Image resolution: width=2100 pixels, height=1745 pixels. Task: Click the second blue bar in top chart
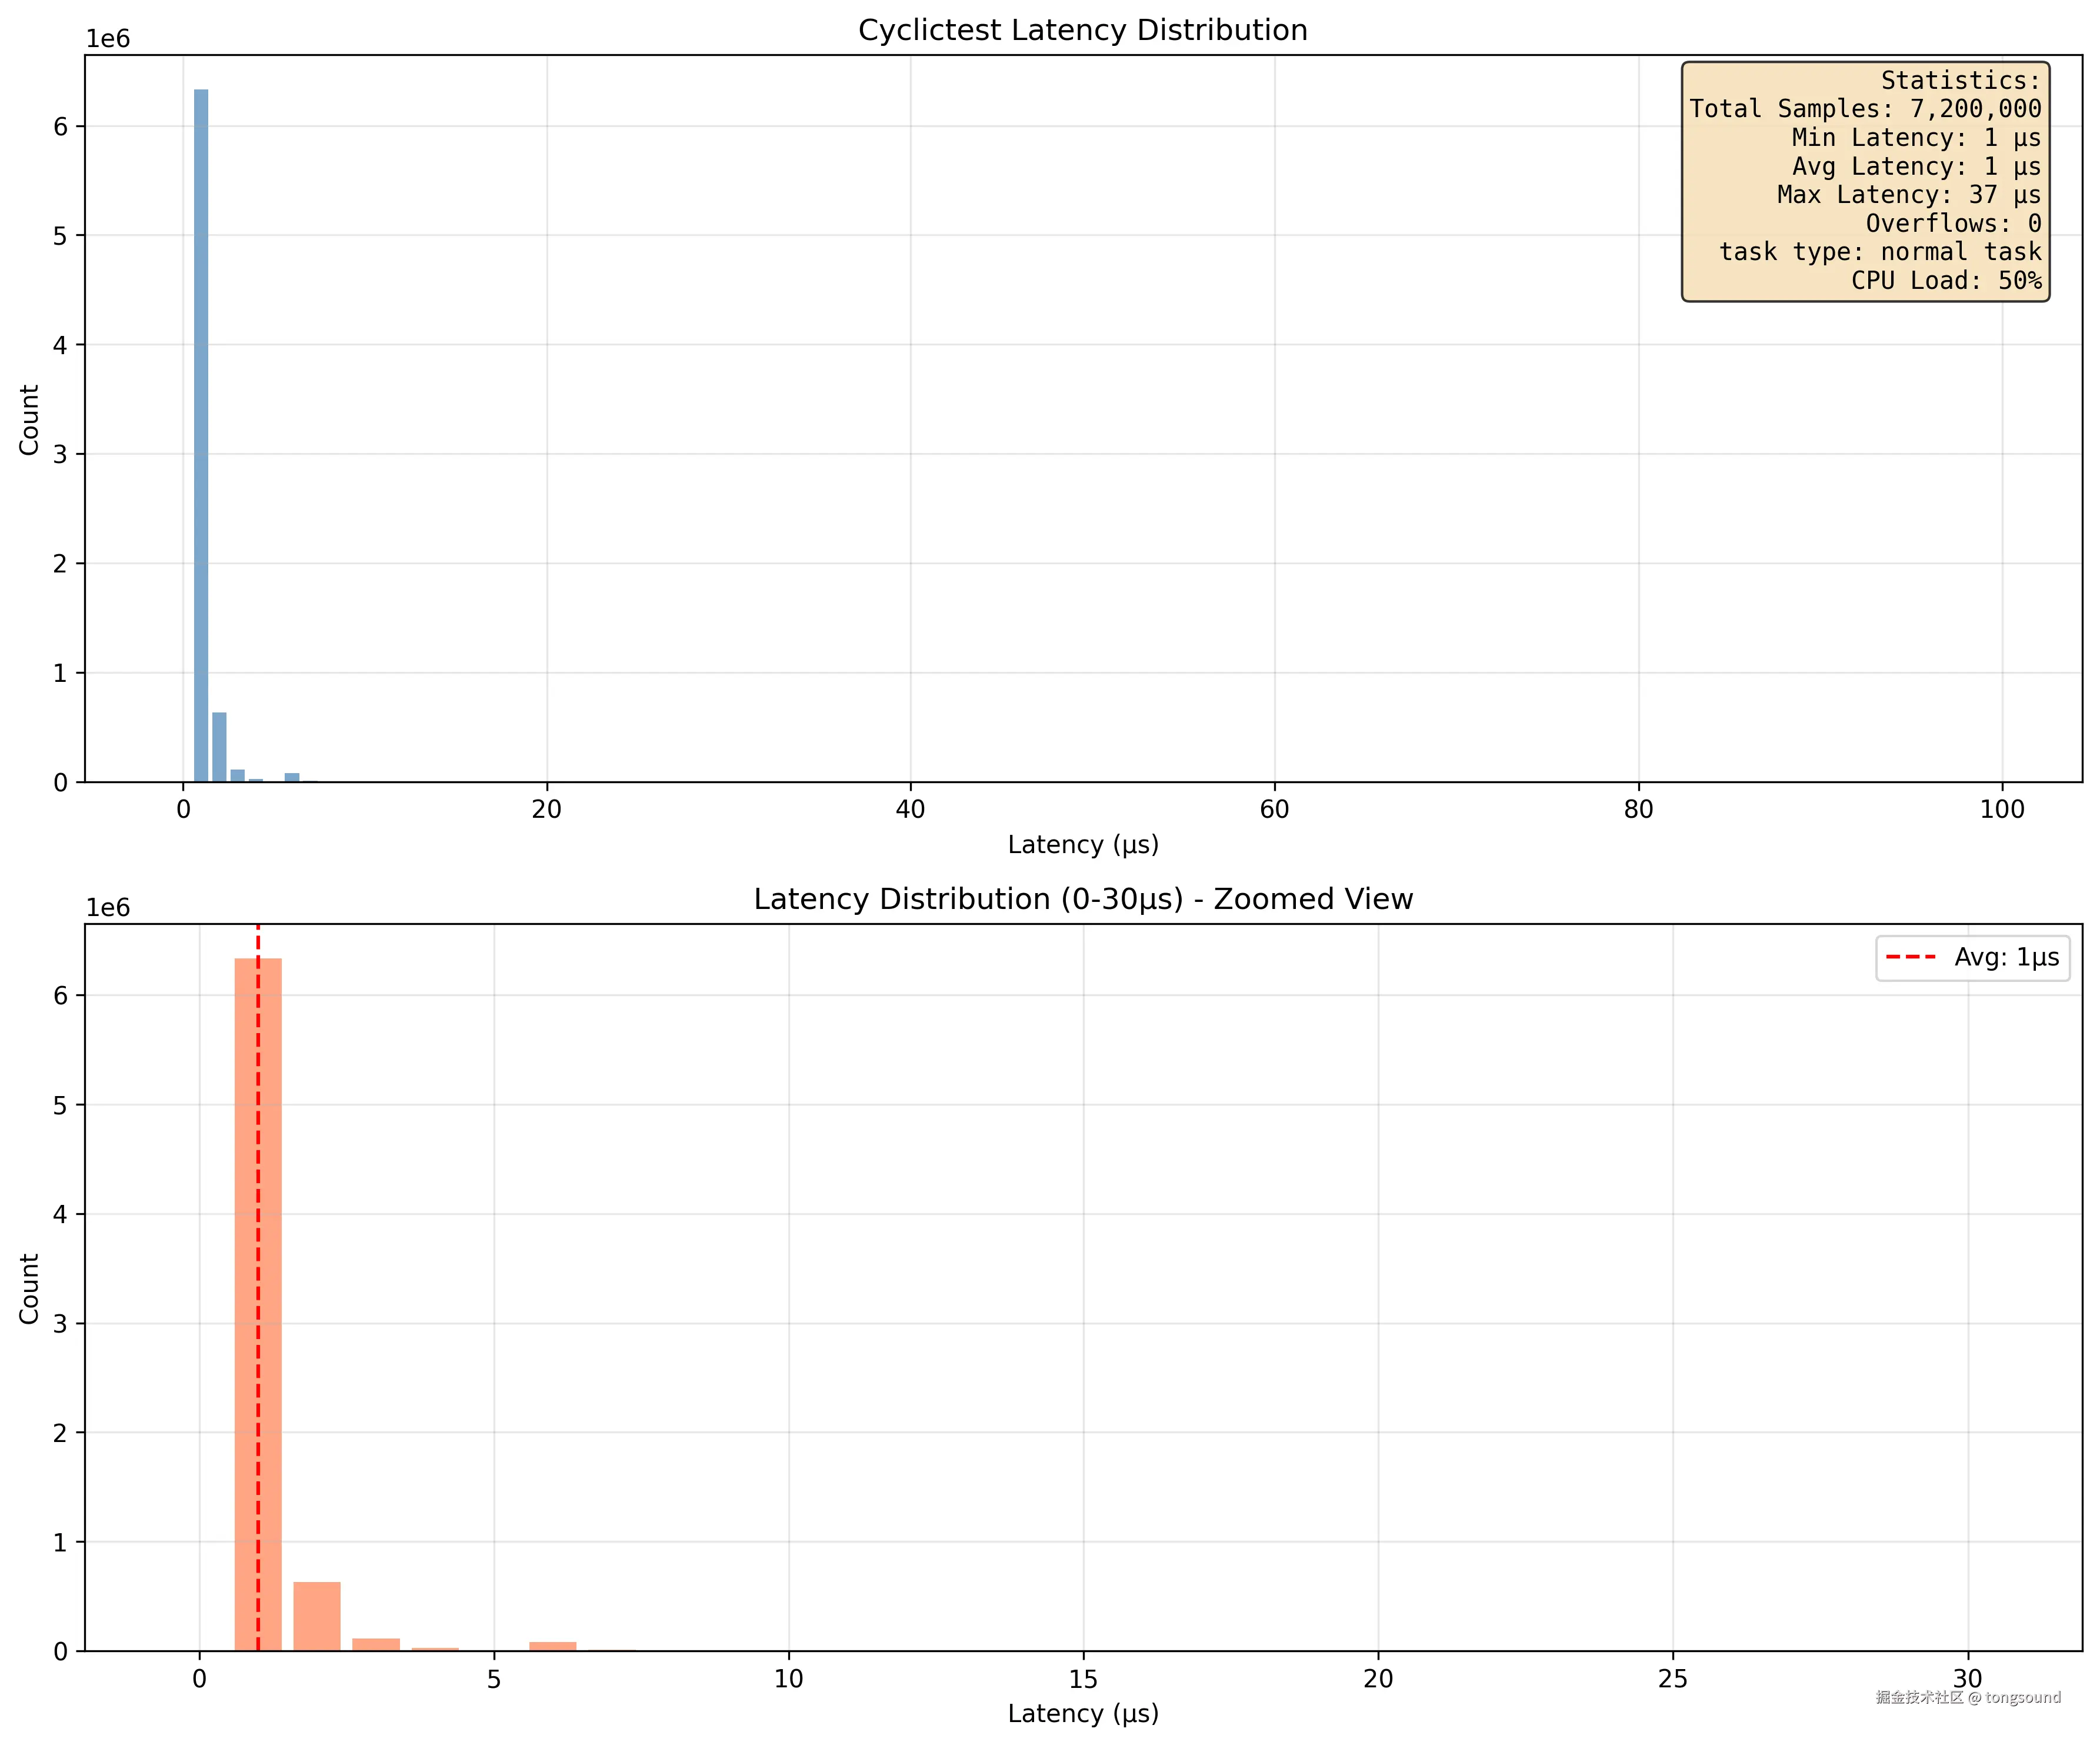[219, 747]
